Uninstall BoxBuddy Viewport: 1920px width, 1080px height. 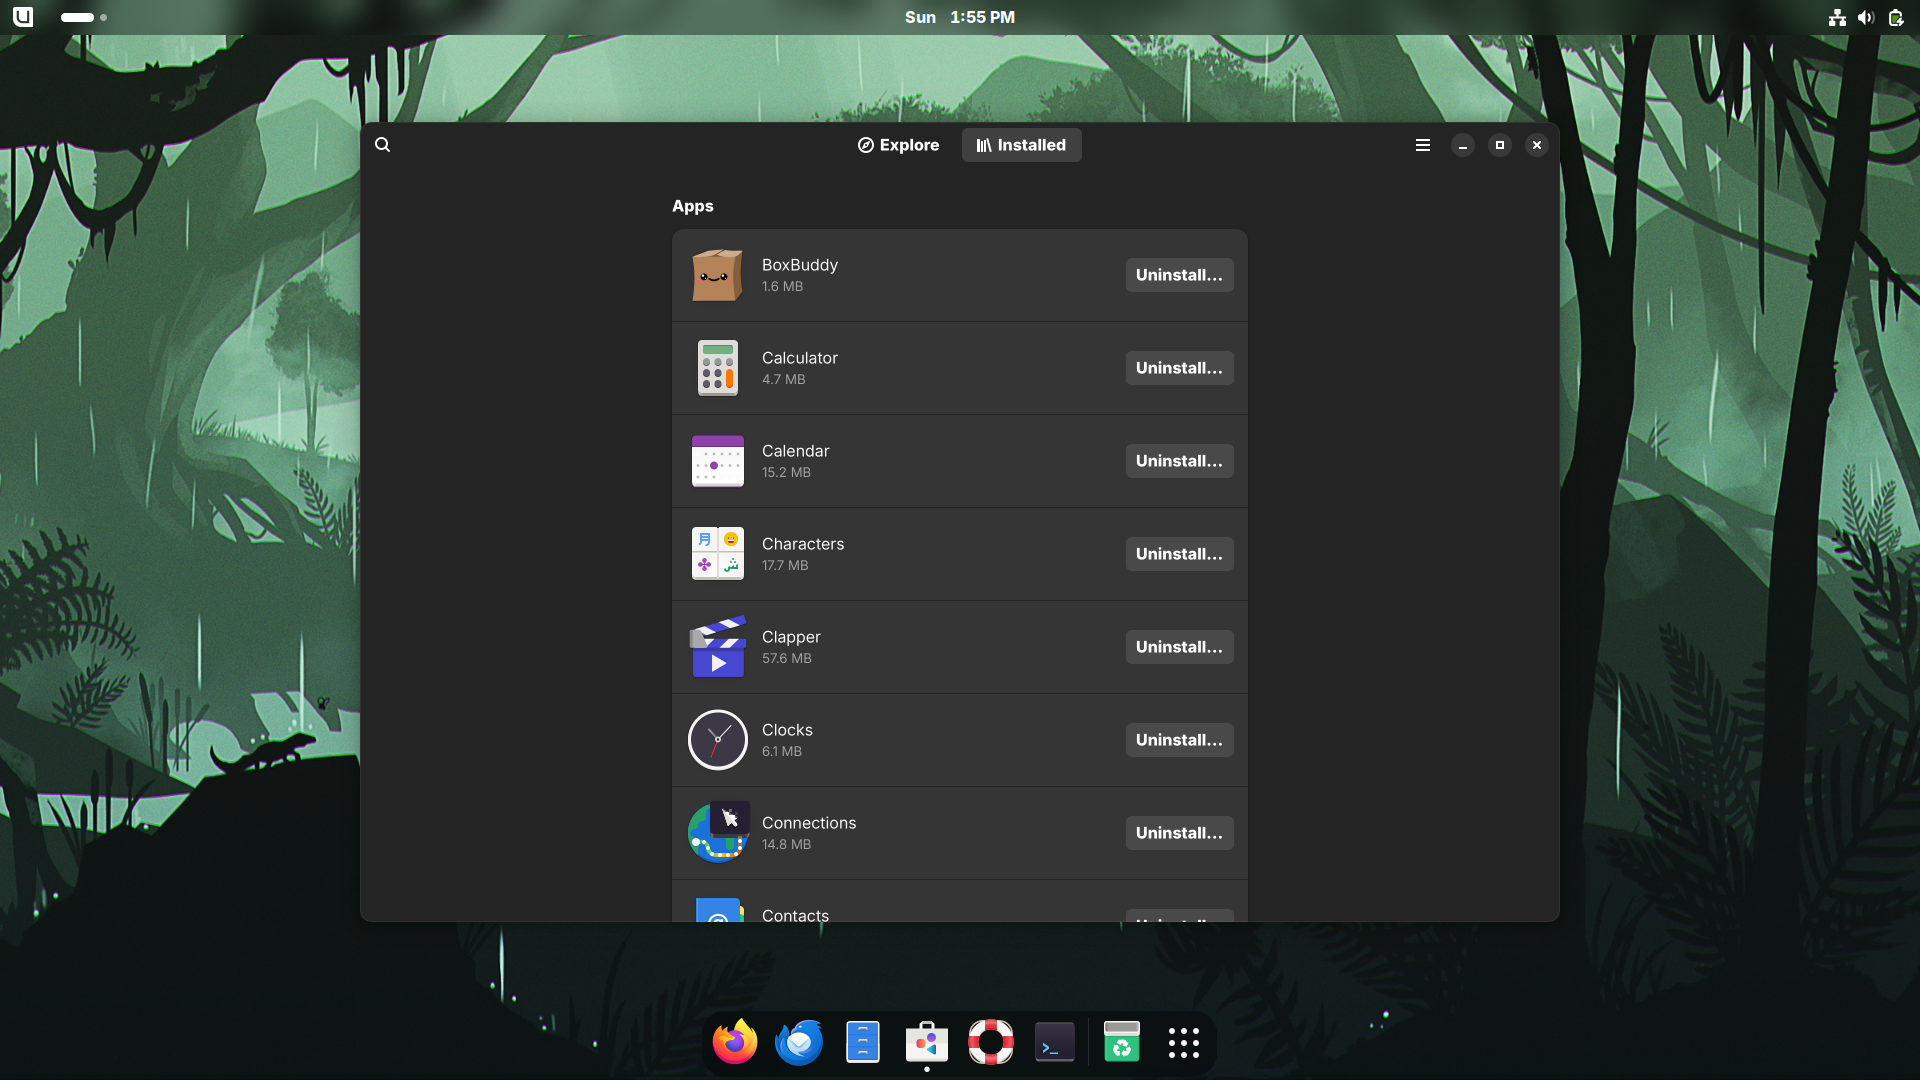click(1179, 275)
